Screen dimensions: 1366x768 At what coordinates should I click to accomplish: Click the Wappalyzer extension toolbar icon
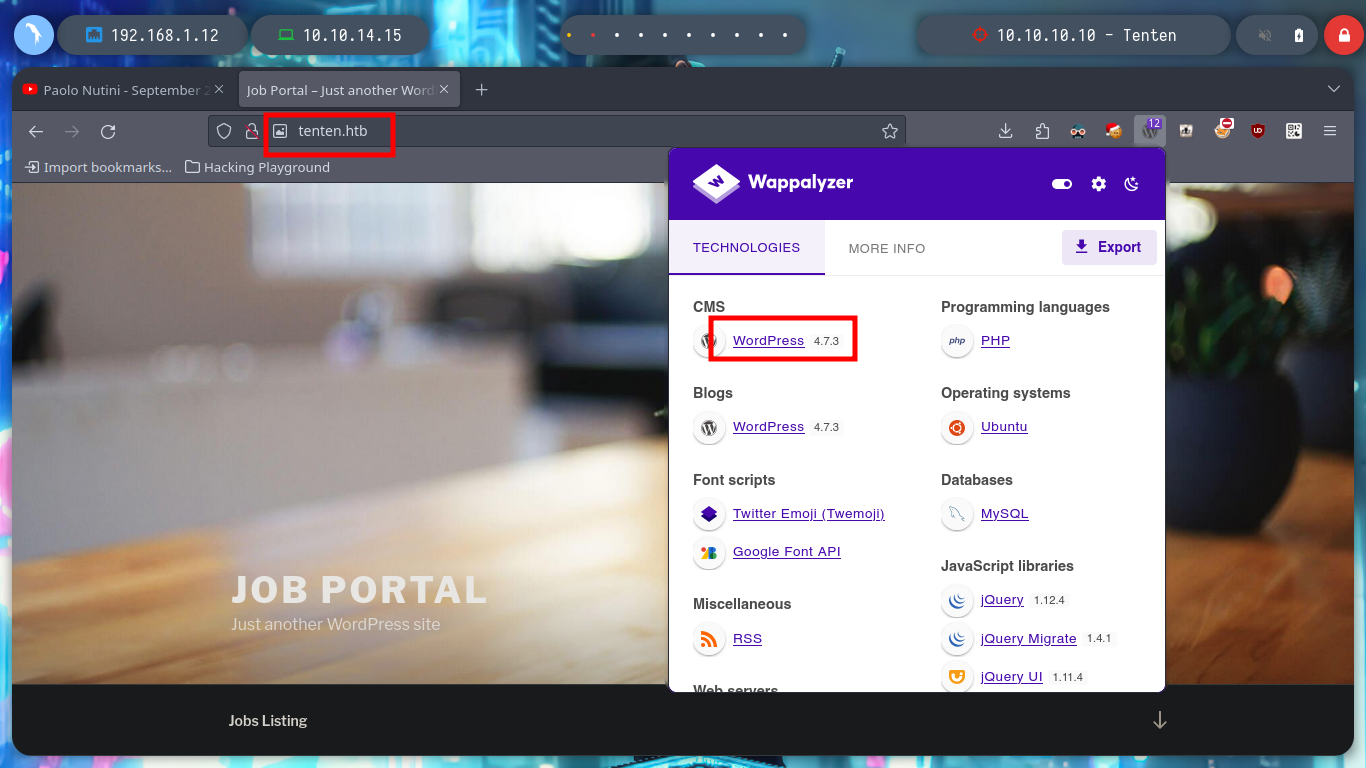pos(1150,131)
